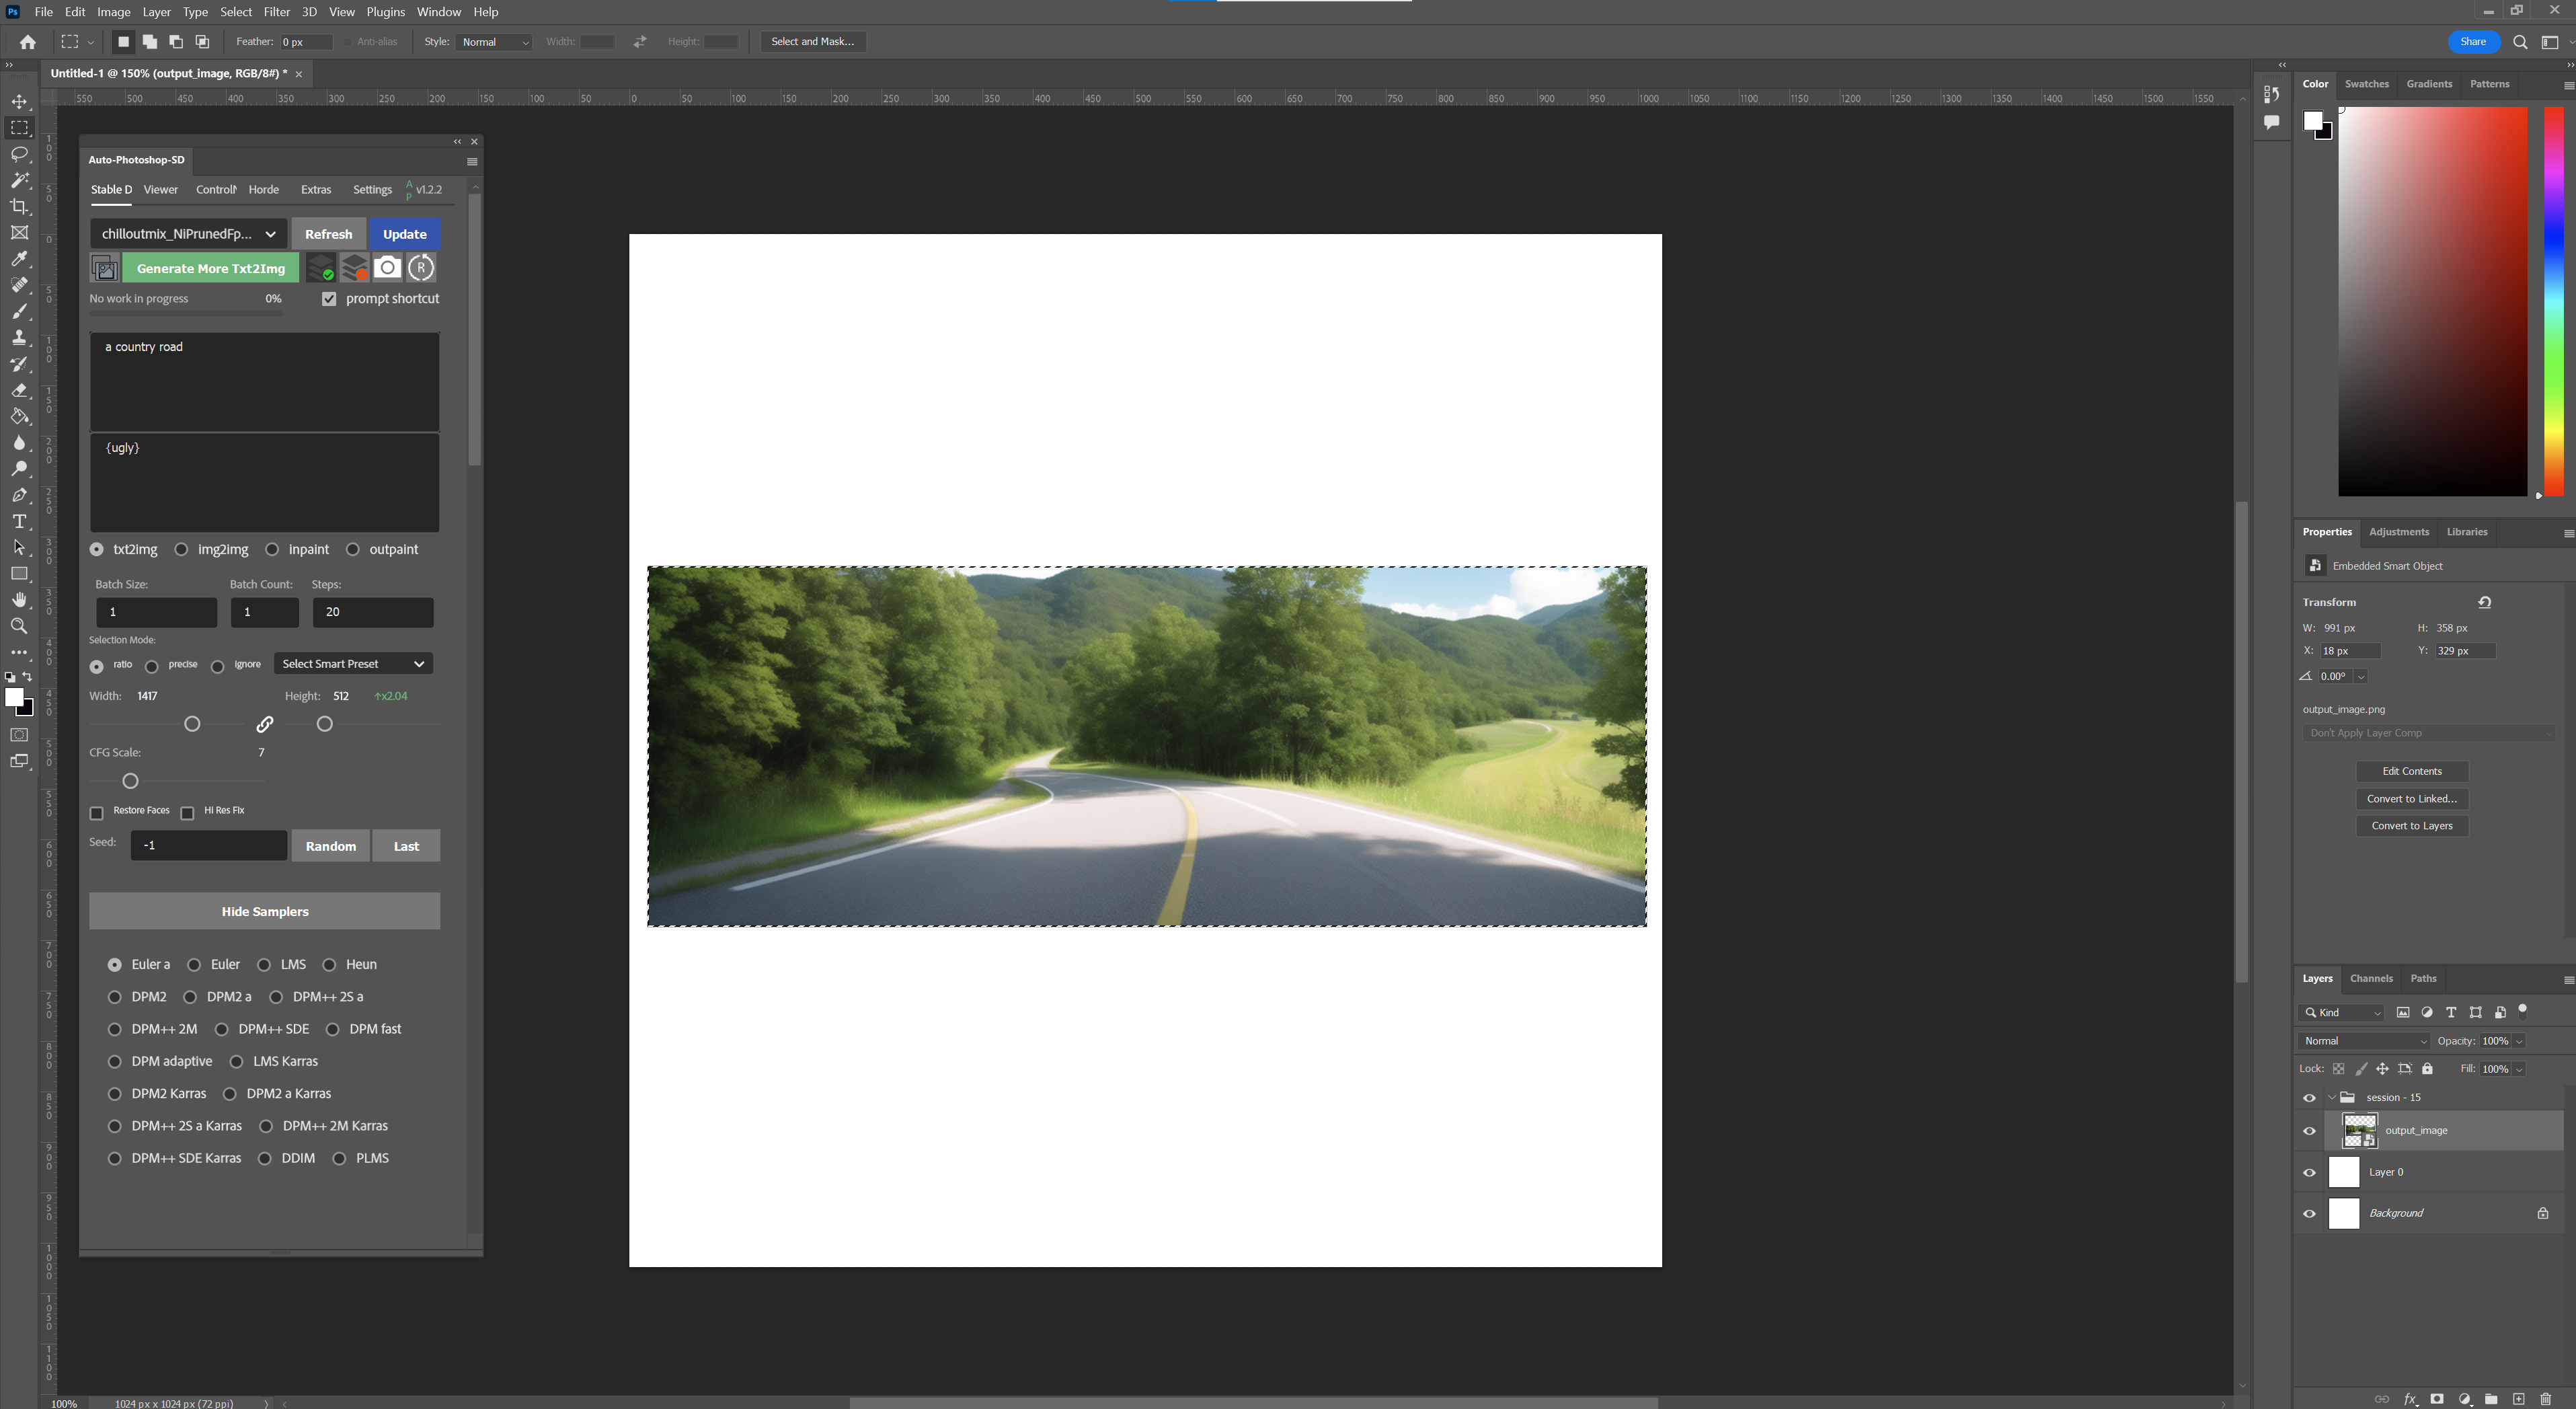Screen dimensions: 2576x1409
Task: Select the DDIM sampler
Action: pyautogui.click(x=265, y=1158)
